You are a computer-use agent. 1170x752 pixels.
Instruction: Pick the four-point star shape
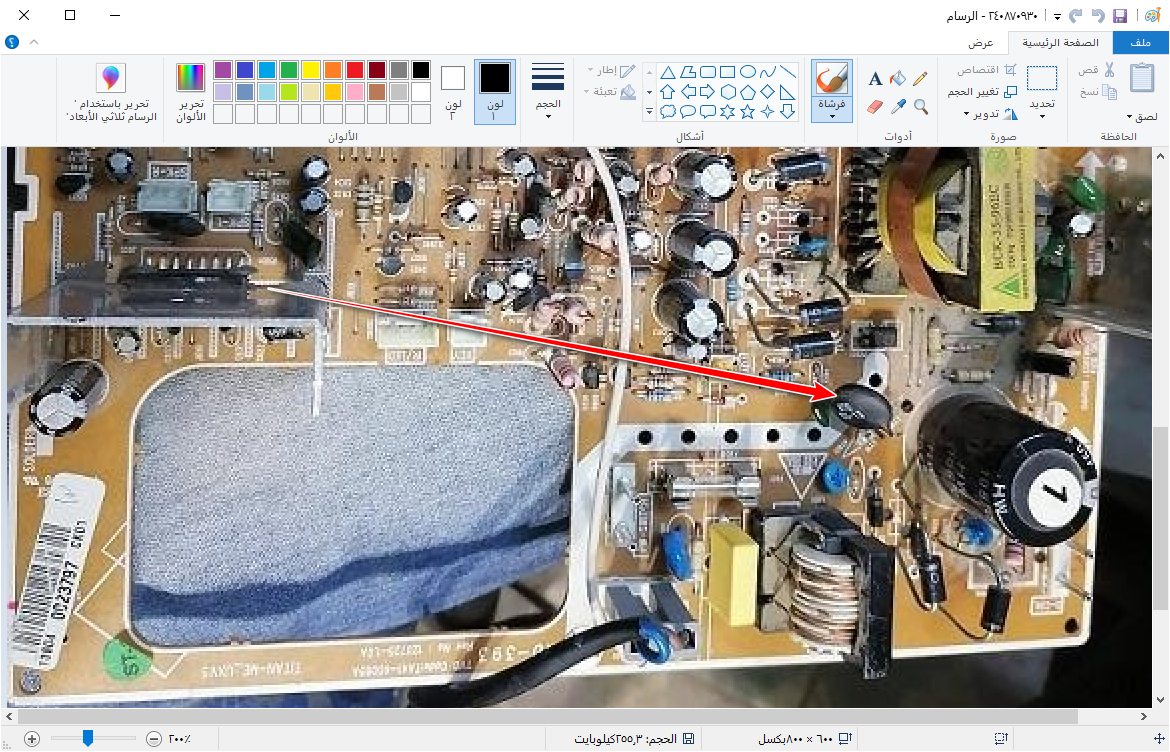pos(767,111)
